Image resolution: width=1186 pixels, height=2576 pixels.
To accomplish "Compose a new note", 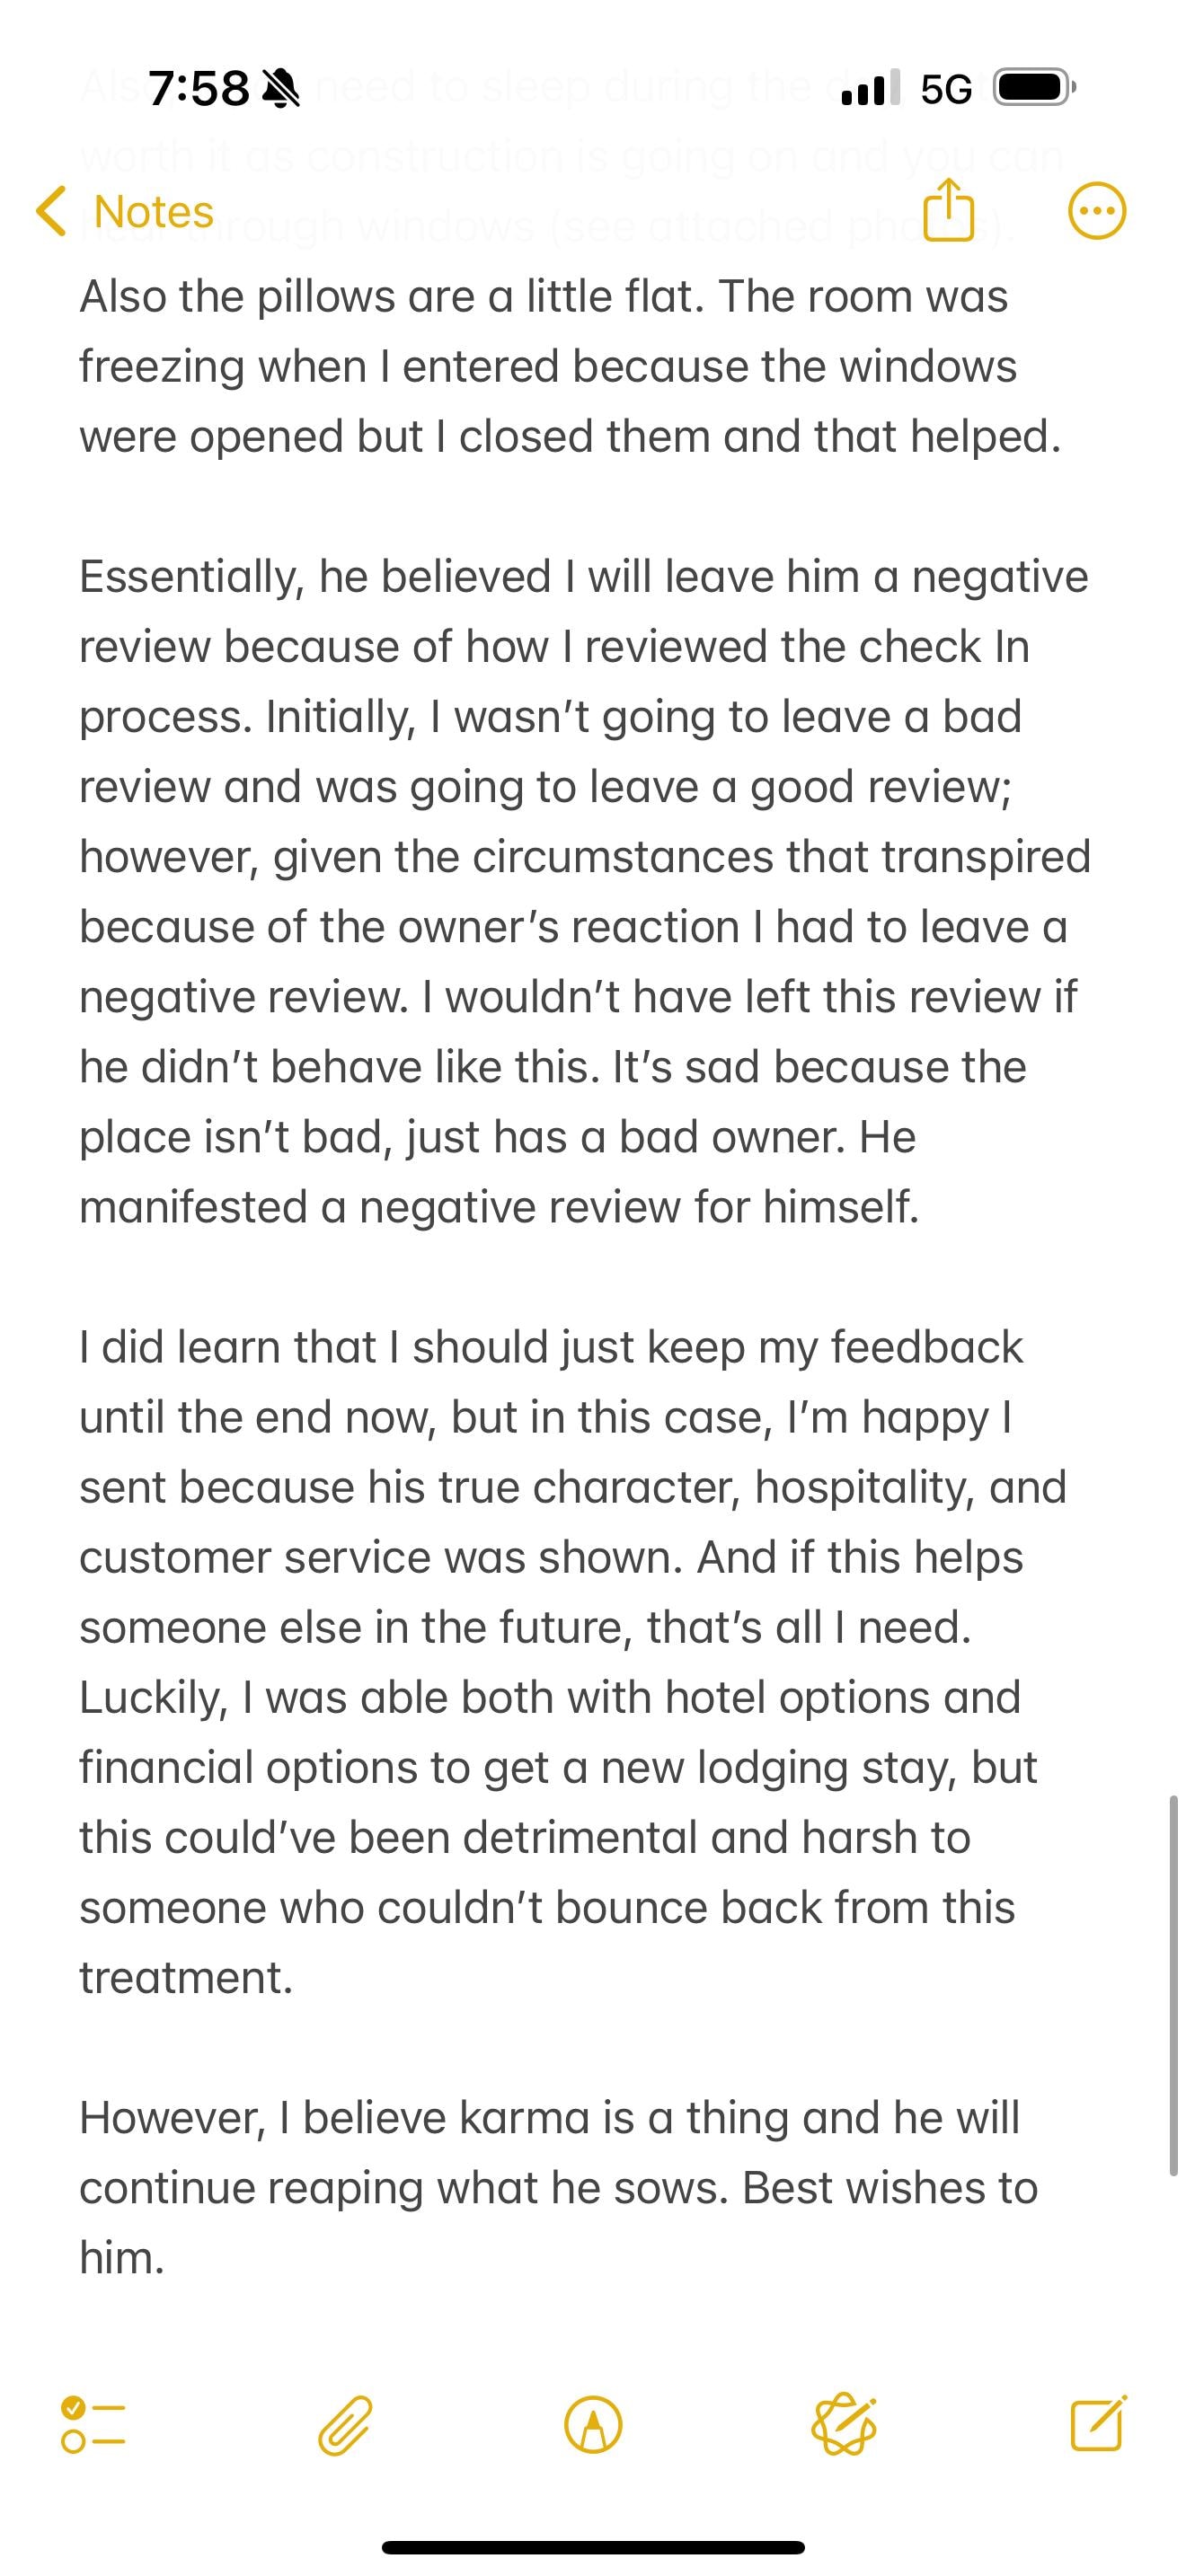I will point(1098,2423).
